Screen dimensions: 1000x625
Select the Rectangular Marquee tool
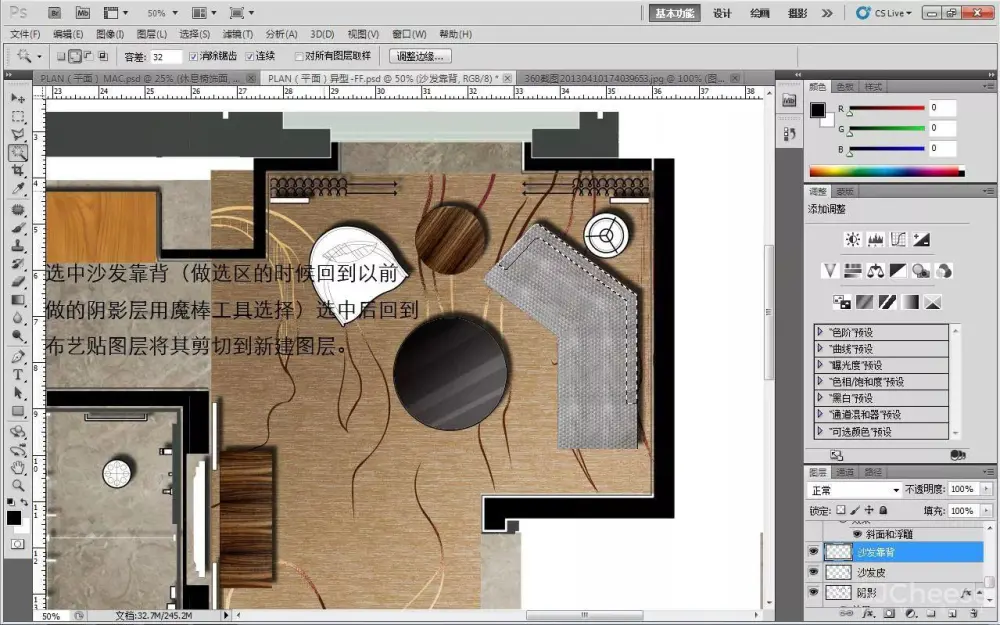tap(18, 117)
